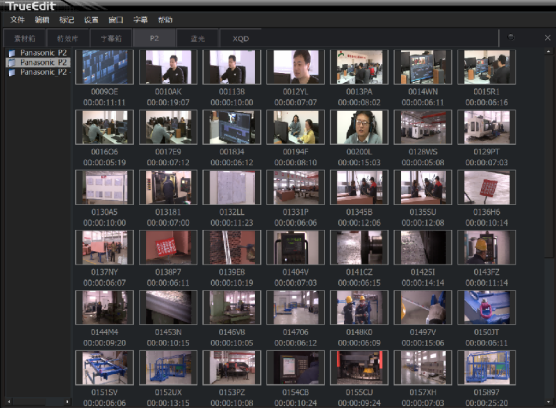Click the sidebar scroll left arrow

point(9,402)
